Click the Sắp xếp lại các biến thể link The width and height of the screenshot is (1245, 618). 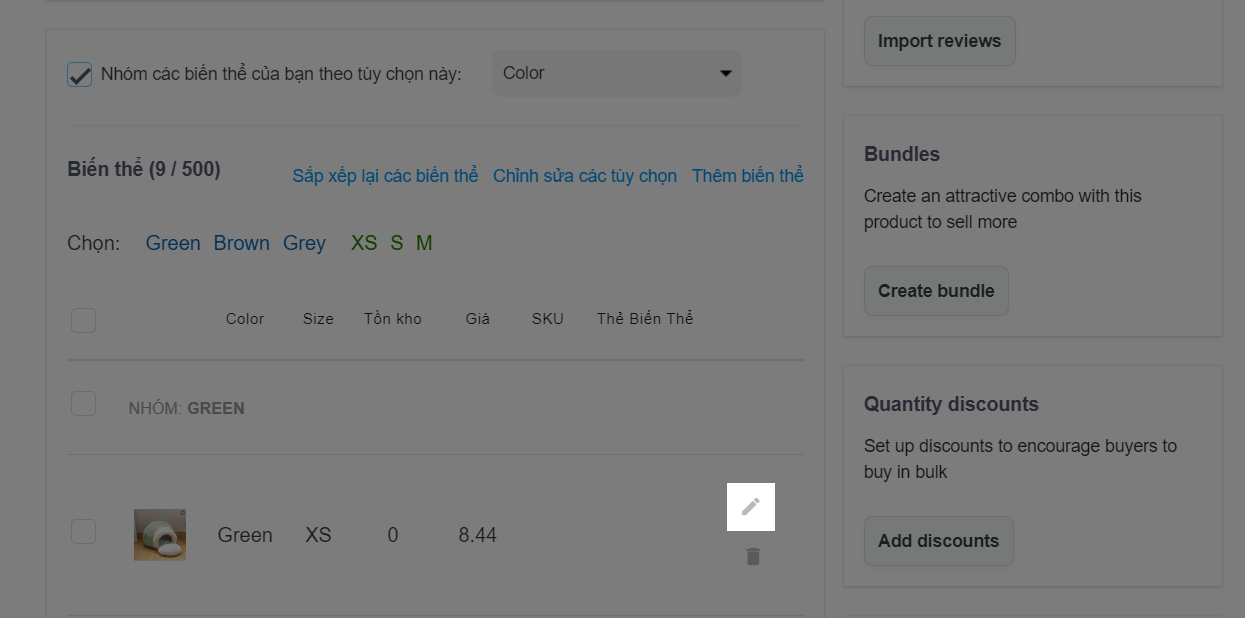(x=385, y=176)
